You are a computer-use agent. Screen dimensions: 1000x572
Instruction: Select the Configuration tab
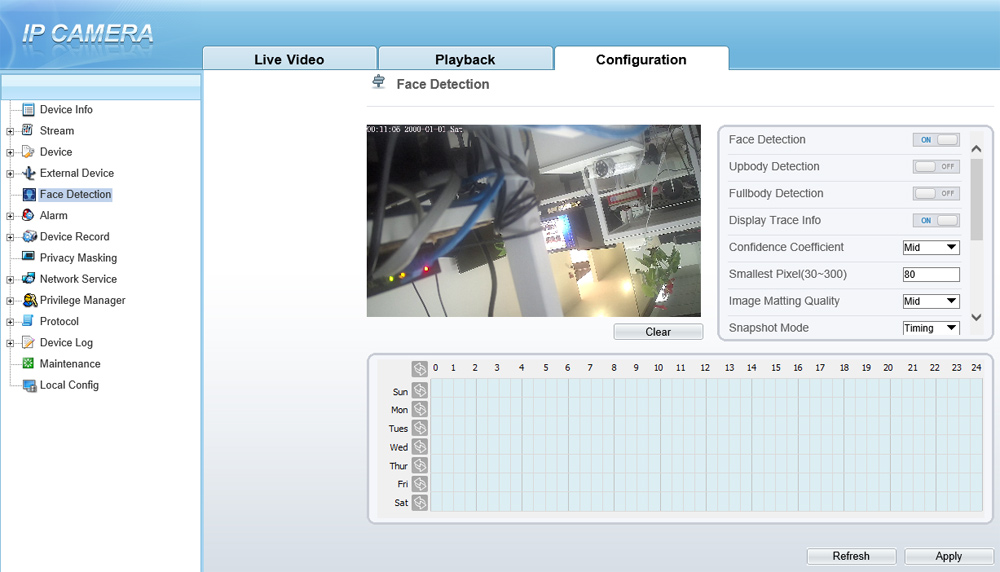click(642, 59)
